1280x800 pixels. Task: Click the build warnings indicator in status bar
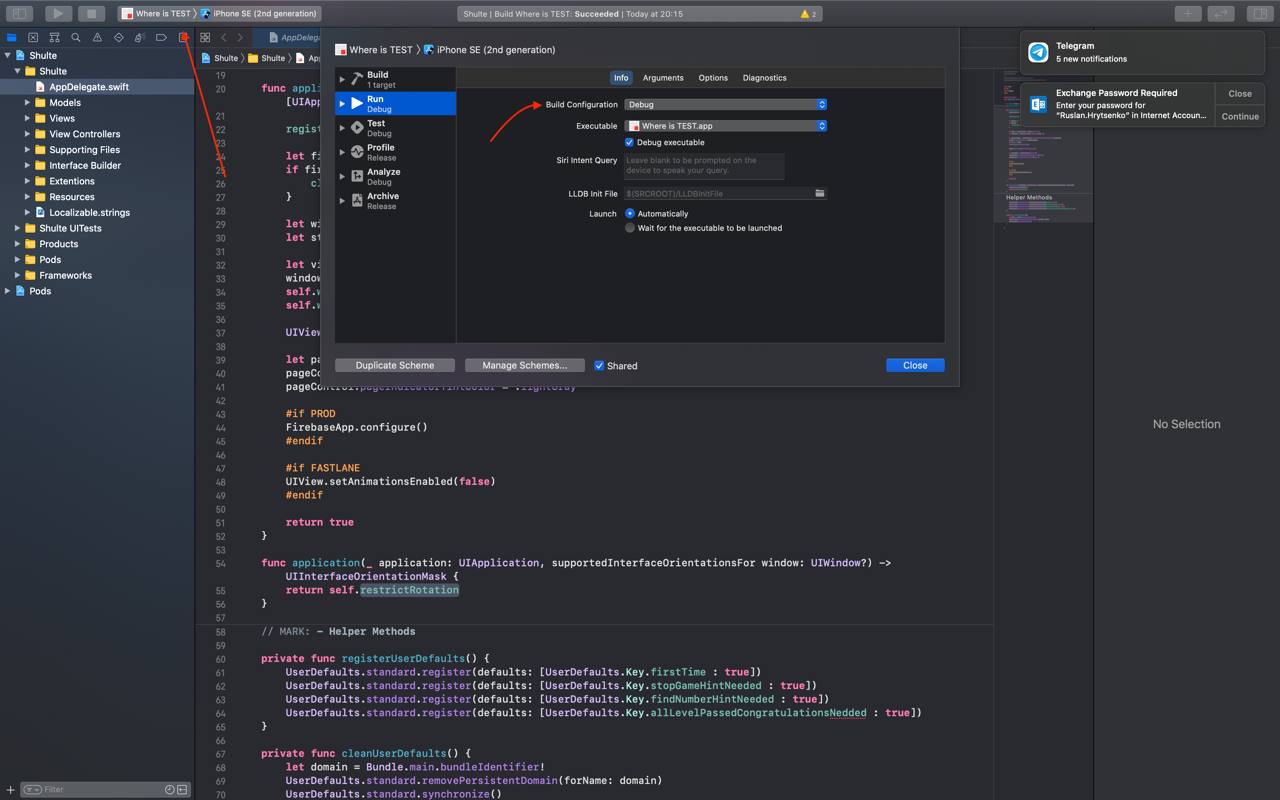pos(809,14)
